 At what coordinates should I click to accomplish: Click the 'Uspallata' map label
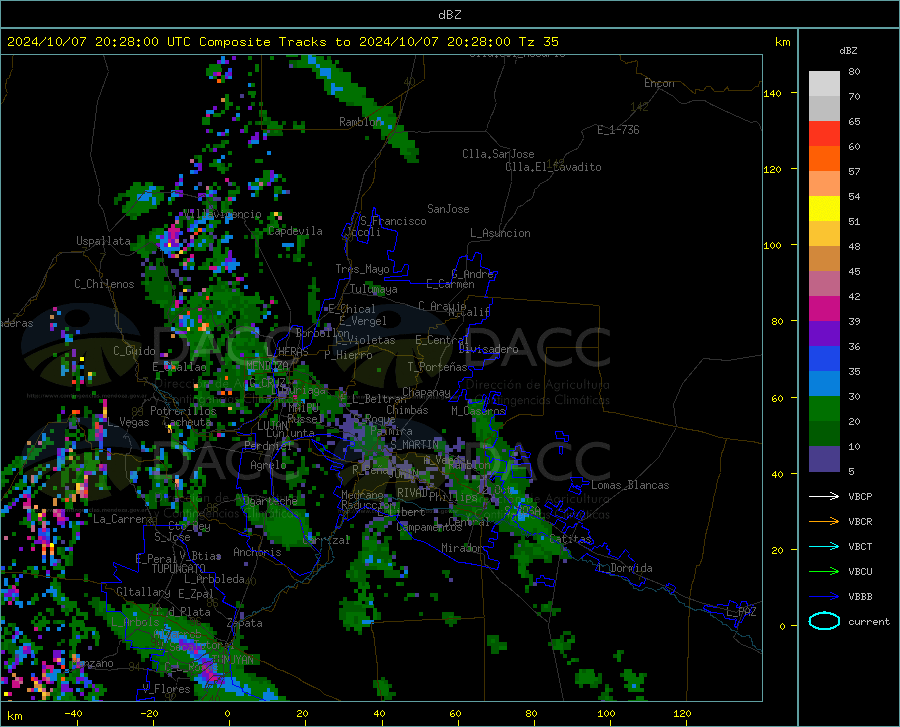103,241
